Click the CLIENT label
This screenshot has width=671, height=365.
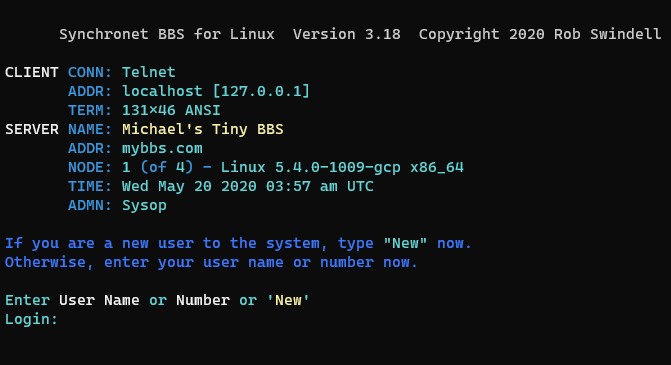pos(32,72)
